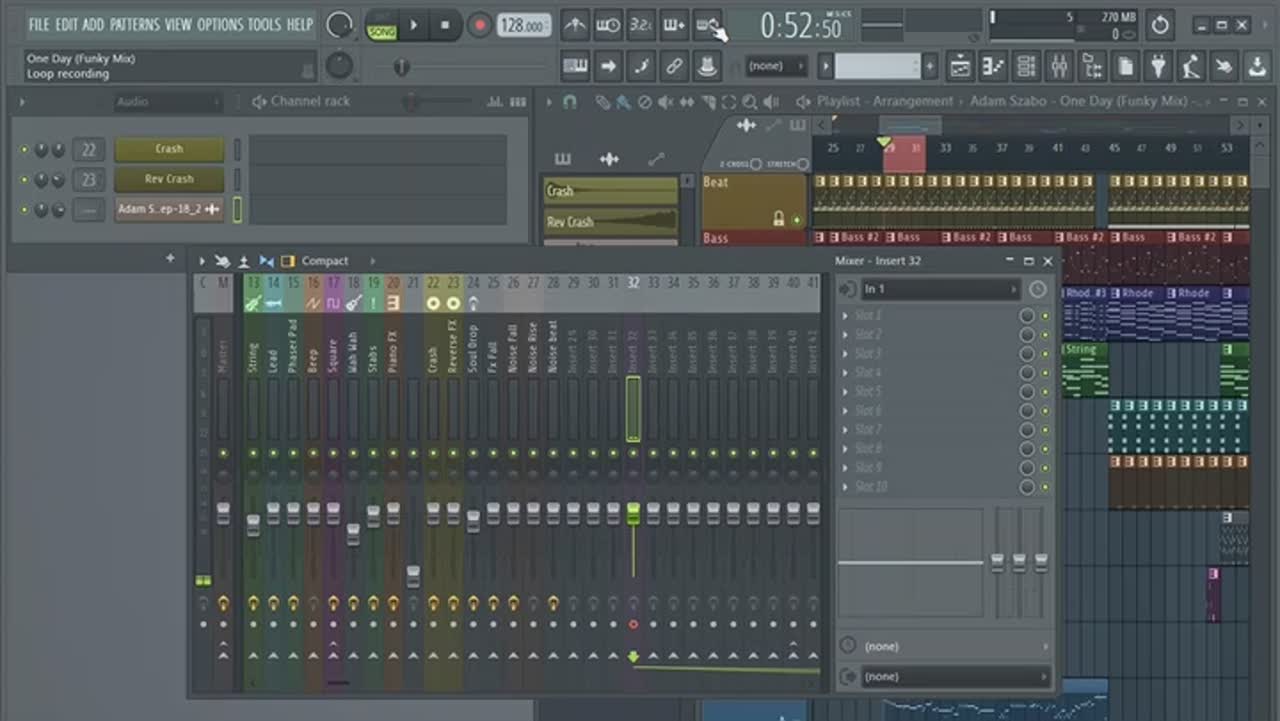
Task: Mute the Crash channel with its LED
Action: pos(24,150)
